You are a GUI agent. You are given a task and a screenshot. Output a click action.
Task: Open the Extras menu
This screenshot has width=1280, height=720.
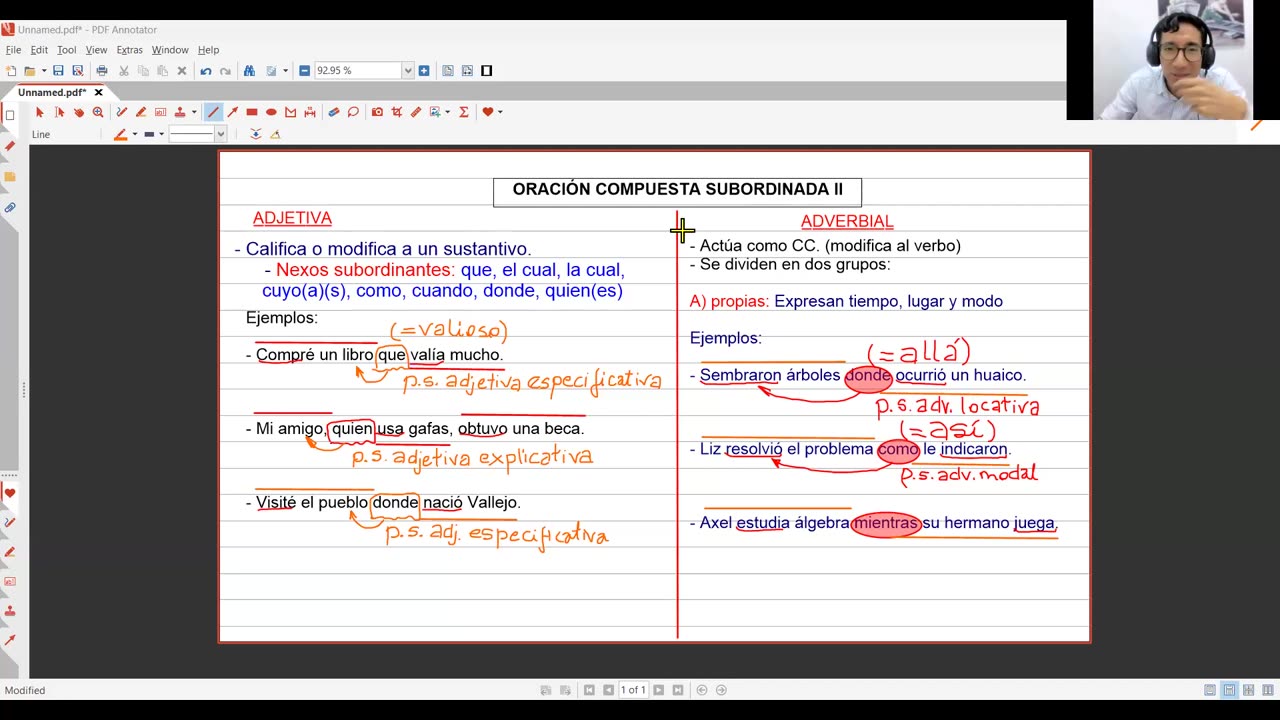129,50
